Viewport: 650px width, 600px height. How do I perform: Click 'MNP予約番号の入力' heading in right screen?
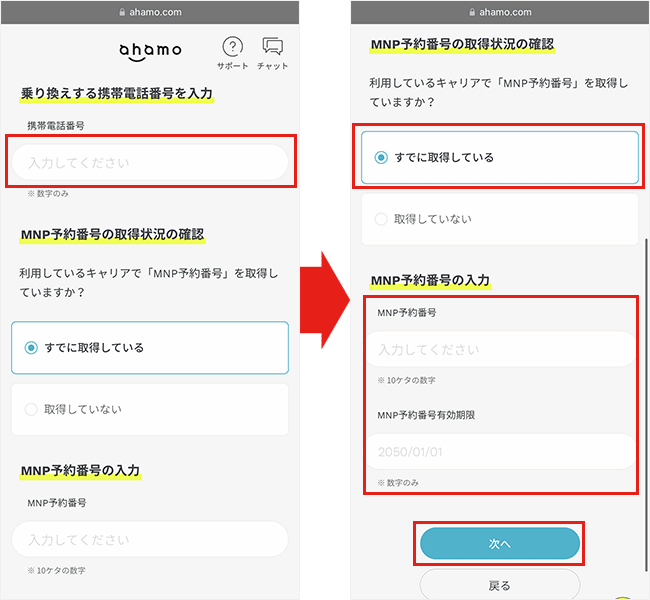pos(430,281)
